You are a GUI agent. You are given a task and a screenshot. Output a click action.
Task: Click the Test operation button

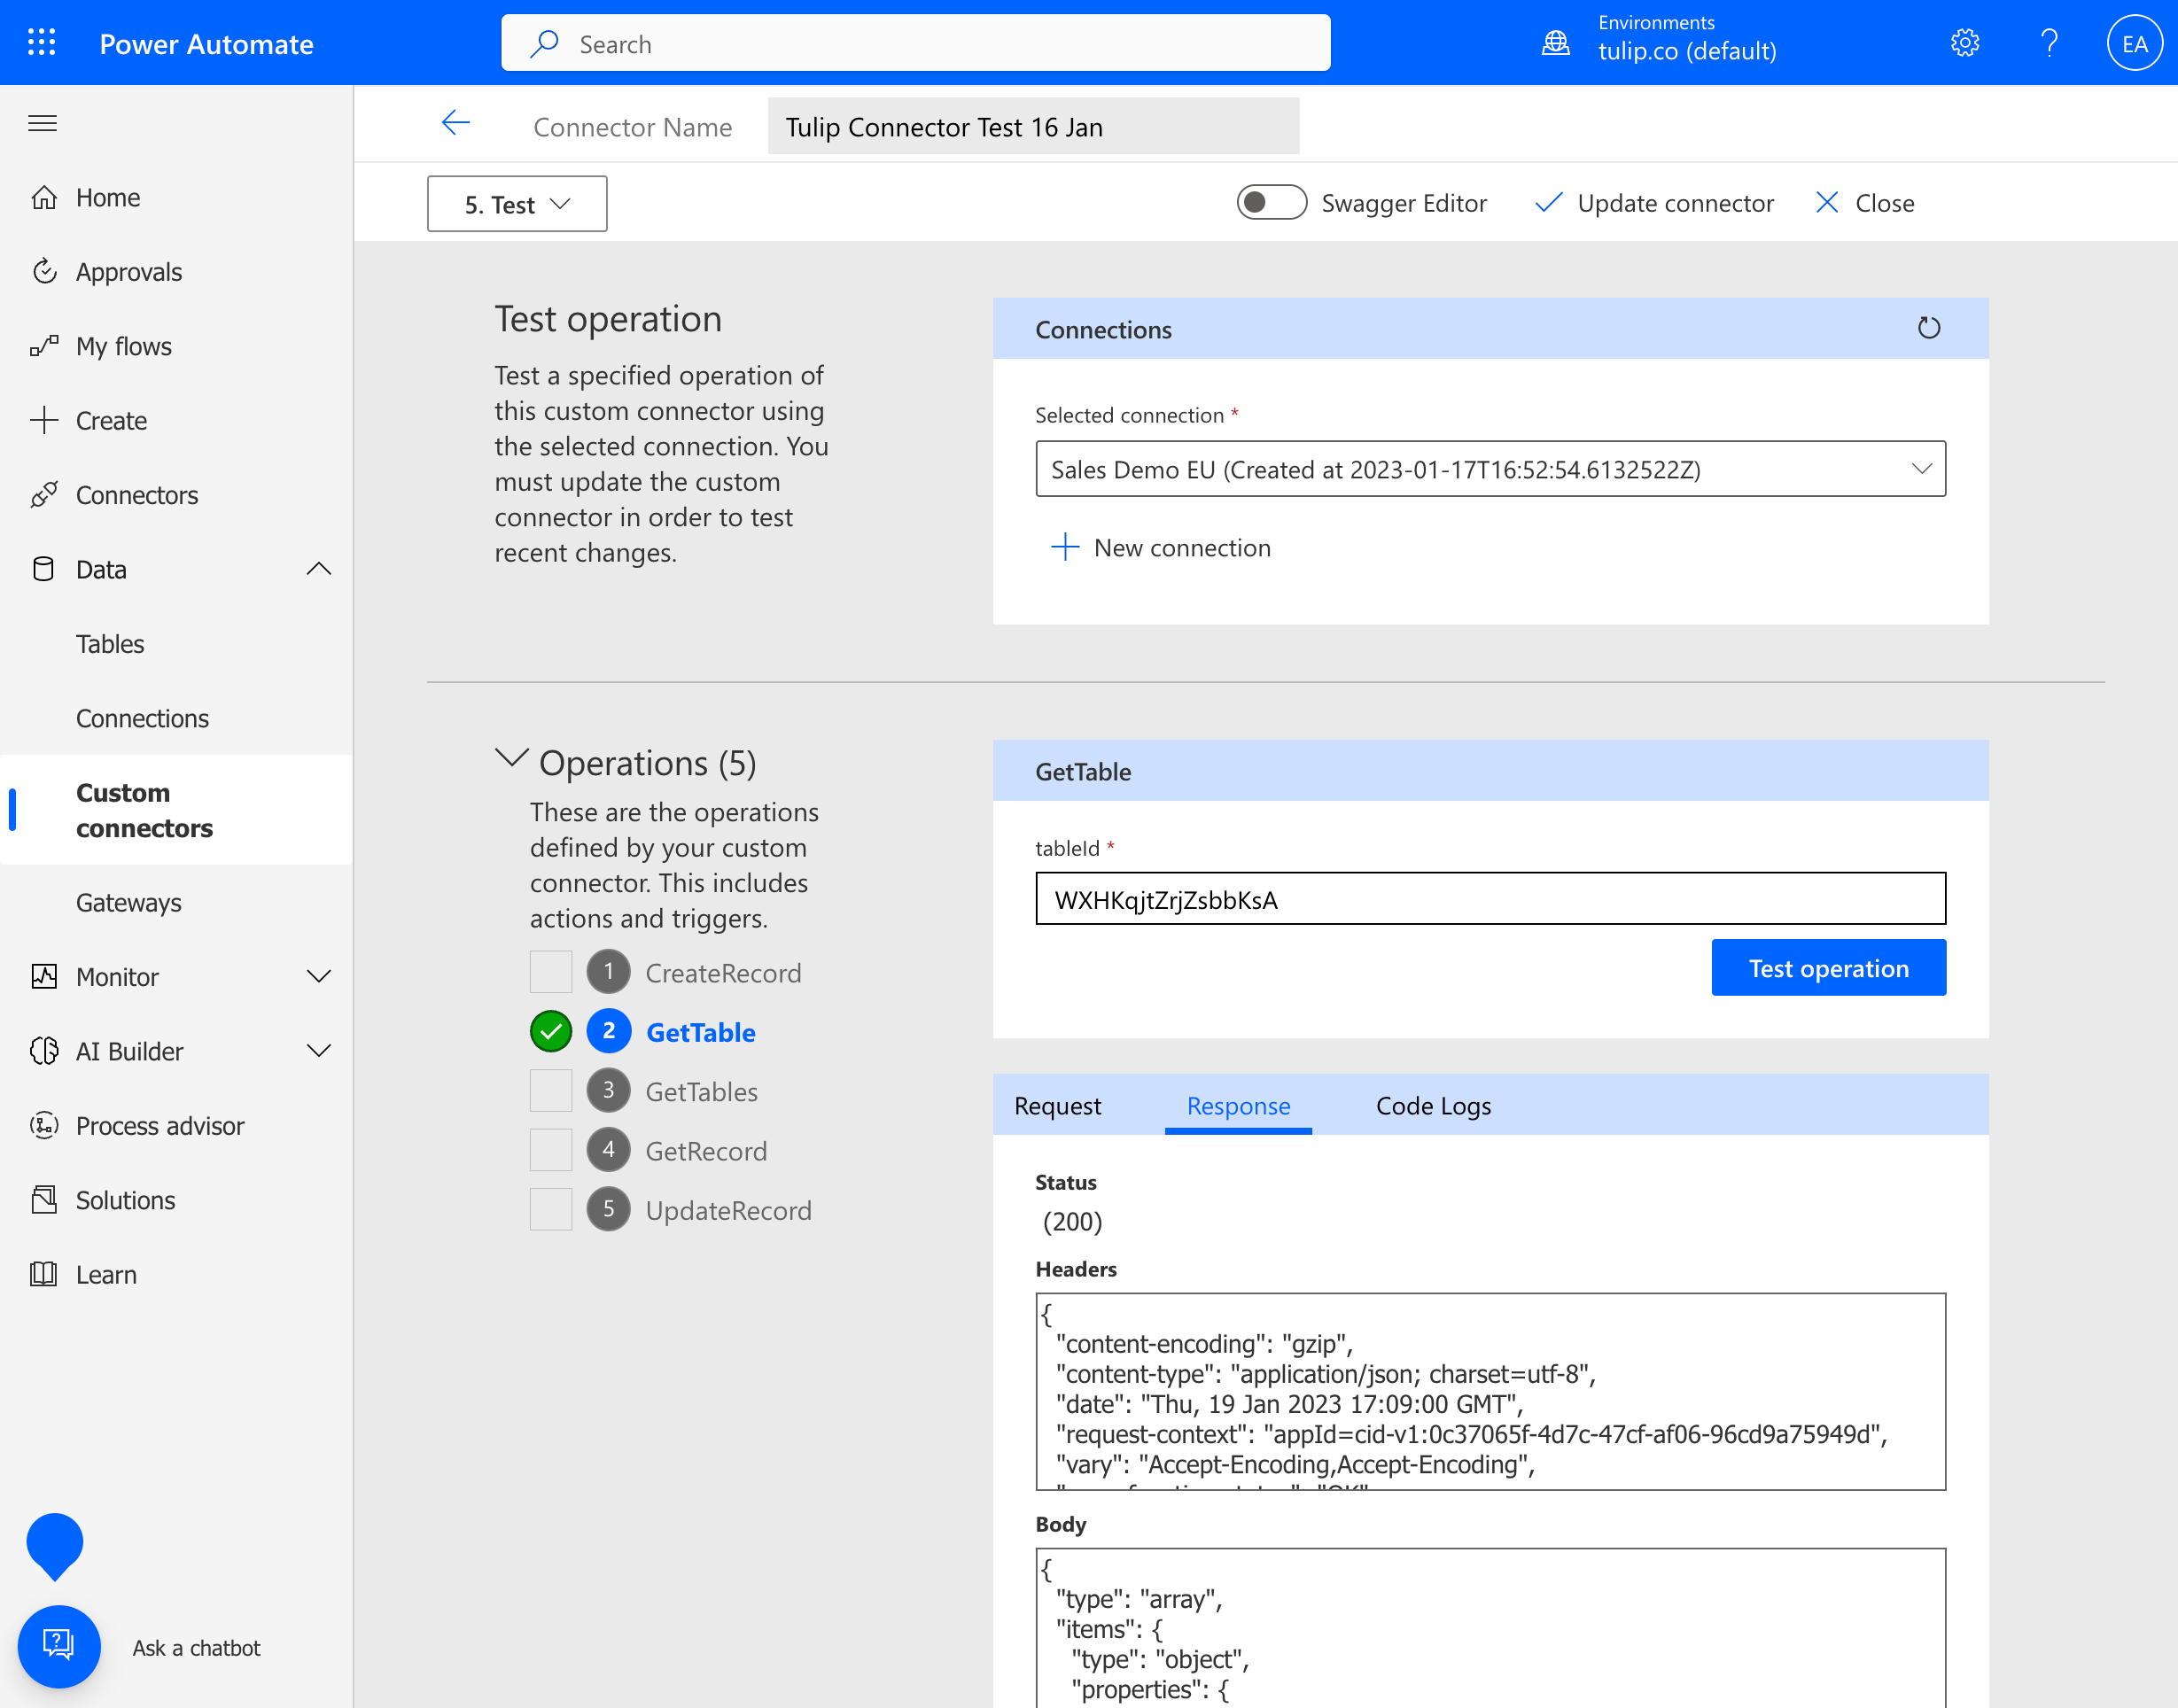click(1828, 967)
